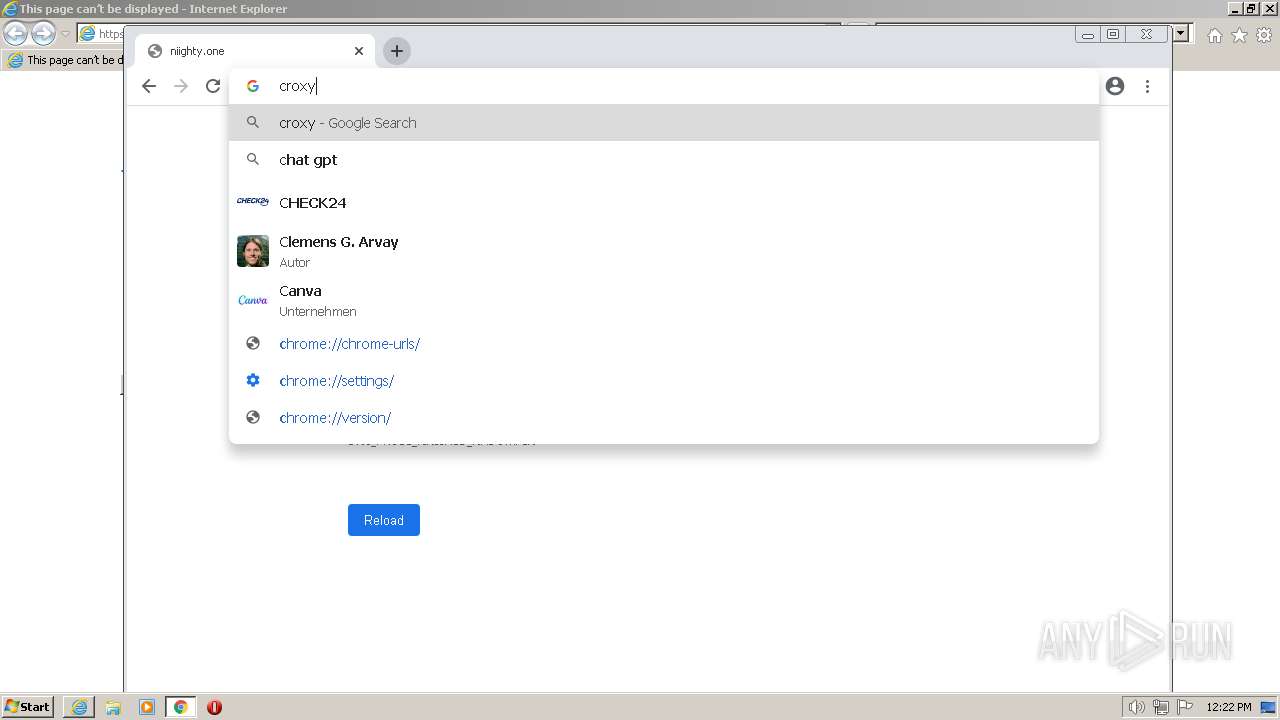
Task: Select the Clemens G. Arvay suggestion
Action: [664, 251]
